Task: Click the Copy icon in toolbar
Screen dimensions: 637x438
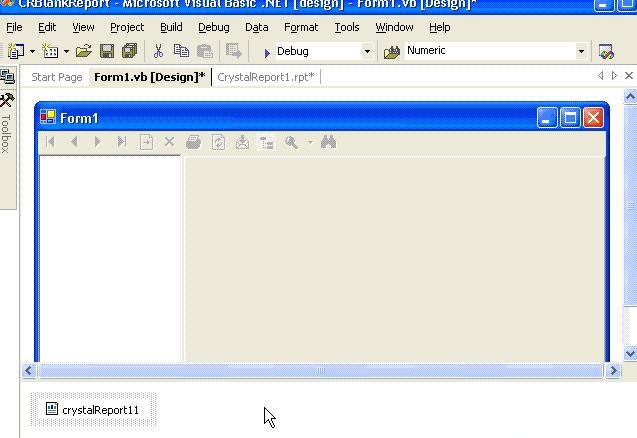Action: click(x=181, y=51)
